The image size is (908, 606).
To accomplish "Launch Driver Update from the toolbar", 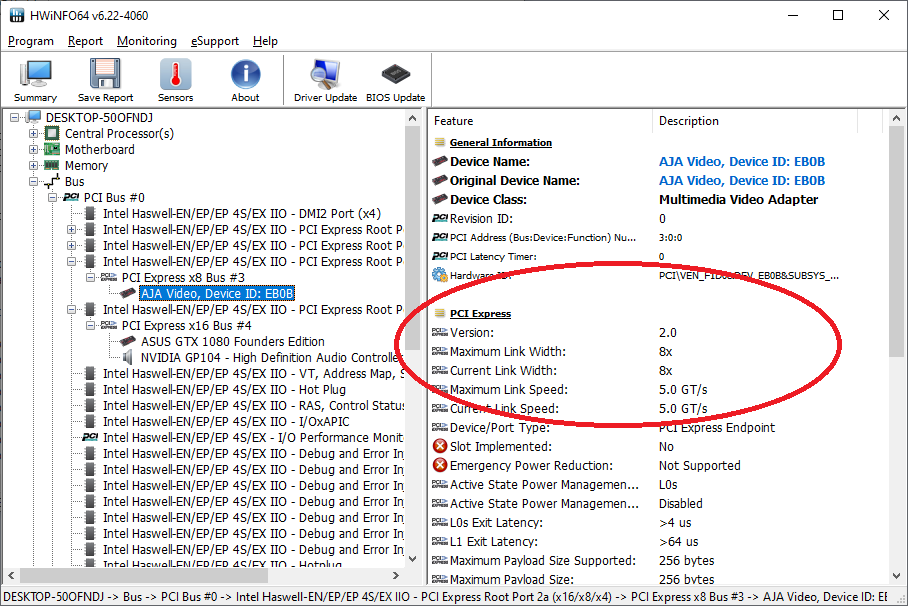I will tap(323, 72).
